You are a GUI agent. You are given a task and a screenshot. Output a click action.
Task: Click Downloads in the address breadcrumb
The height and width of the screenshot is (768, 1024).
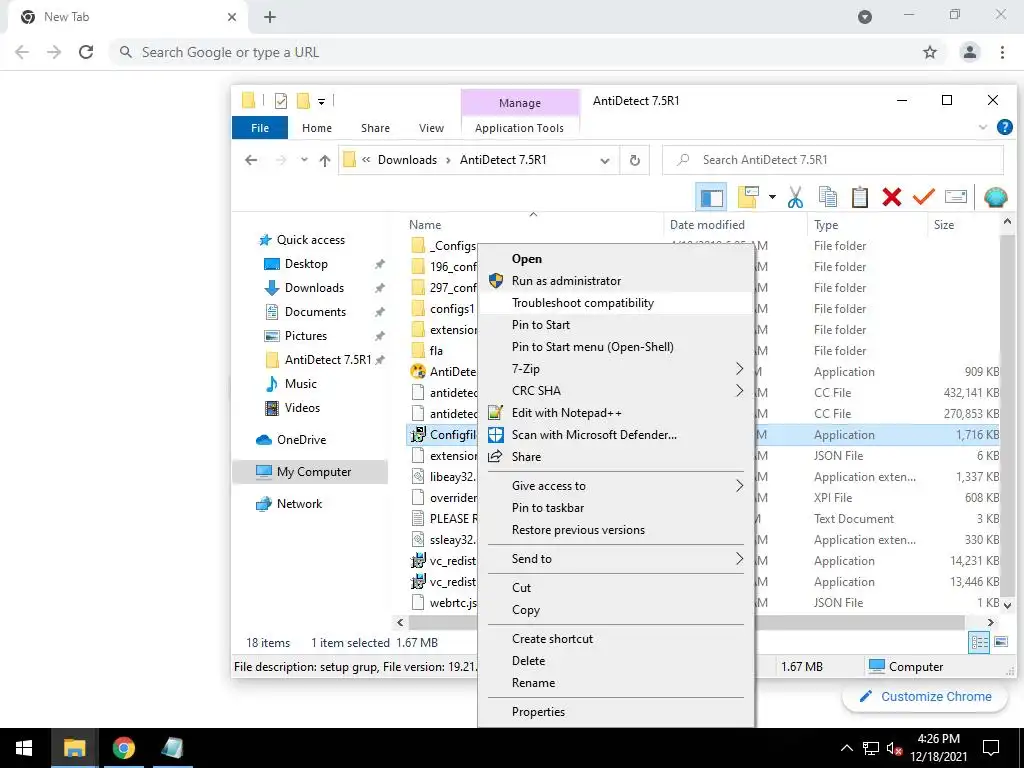click(408, 160)
